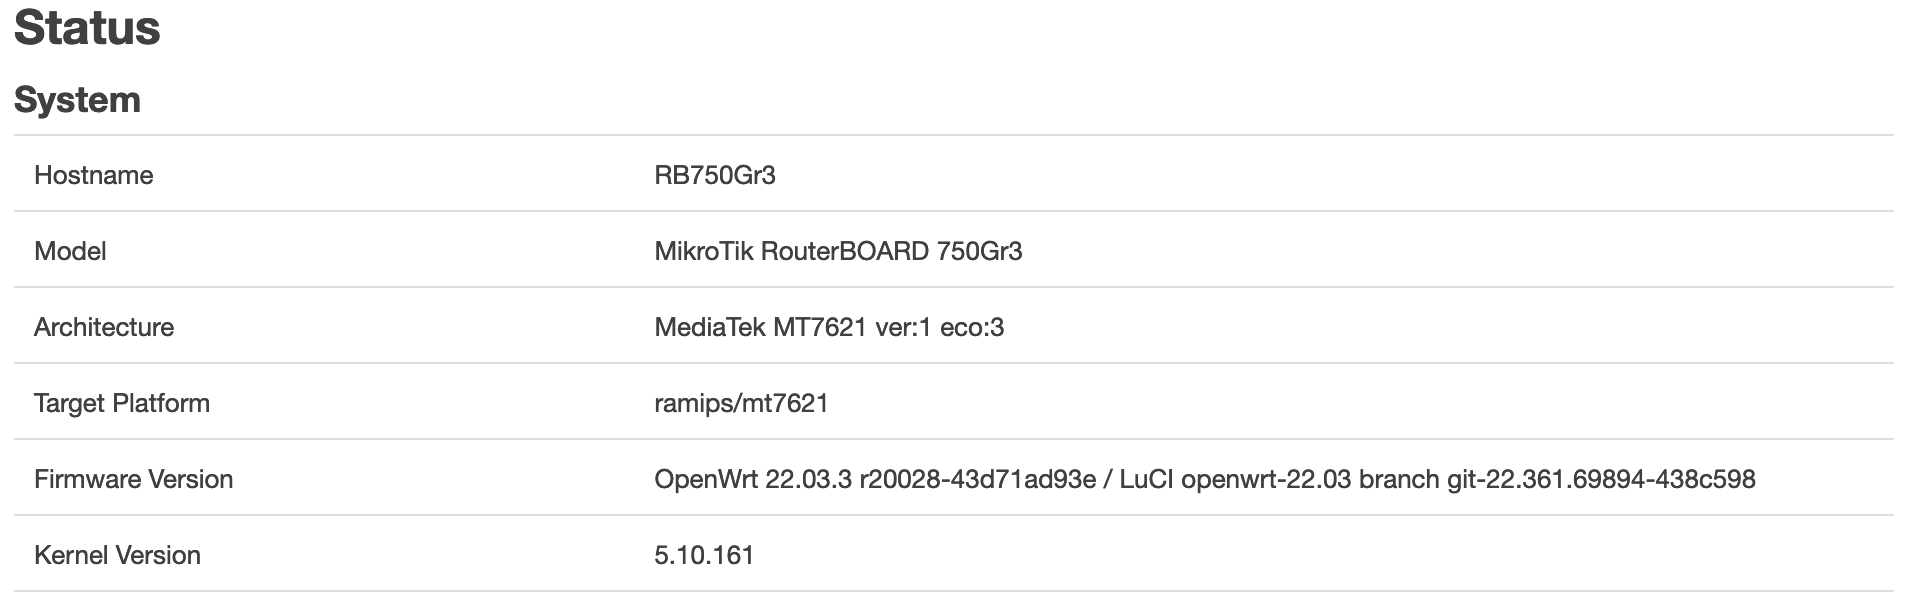Select the Architecture label
The height and width of the screenshot is (596, 1916).
coord(104,327)
